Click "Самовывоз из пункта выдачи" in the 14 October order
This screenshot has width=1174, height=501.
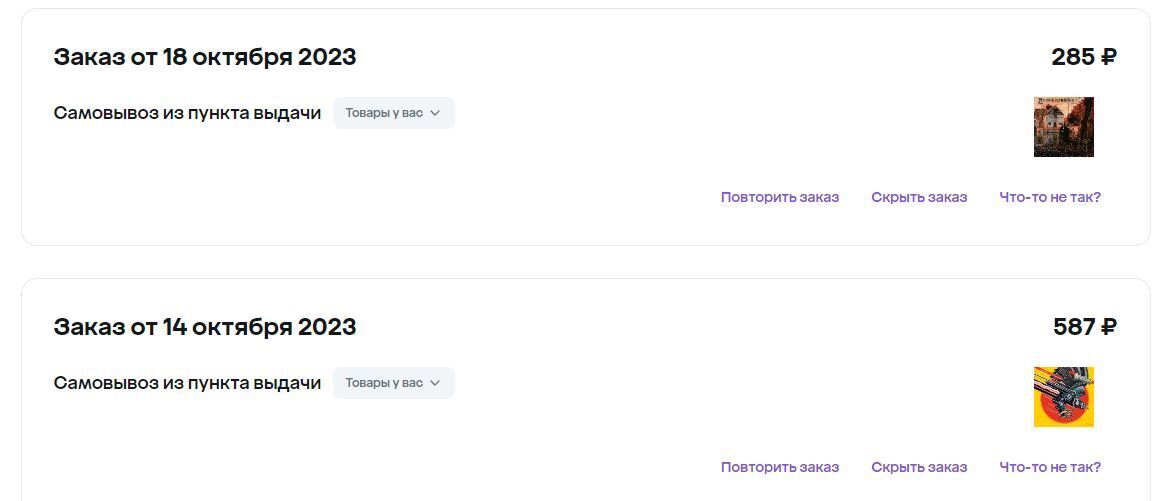pyautogui.click(x=187, y=383)
